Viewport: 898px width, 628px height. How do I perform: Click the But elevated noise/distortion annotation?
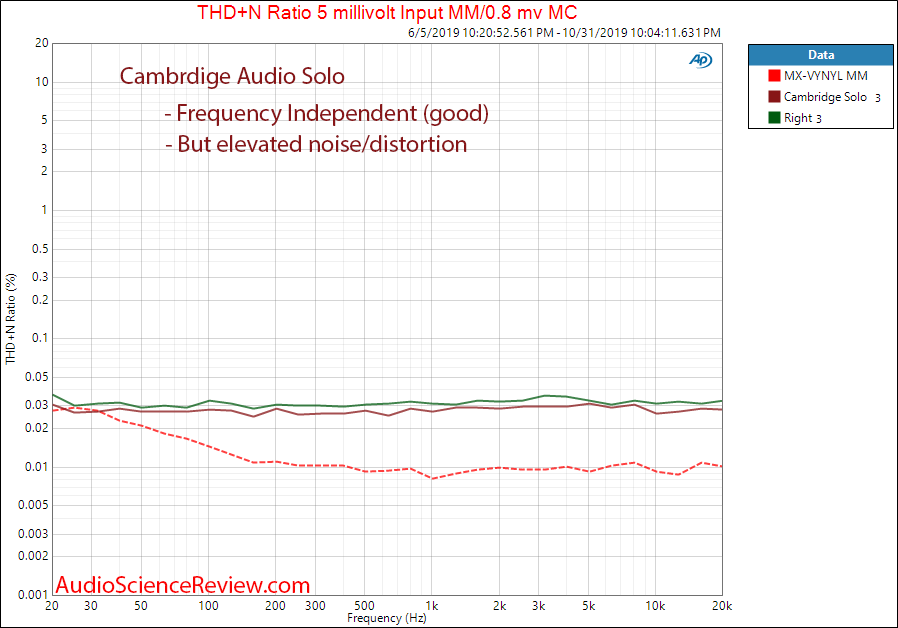pos(316,144)
